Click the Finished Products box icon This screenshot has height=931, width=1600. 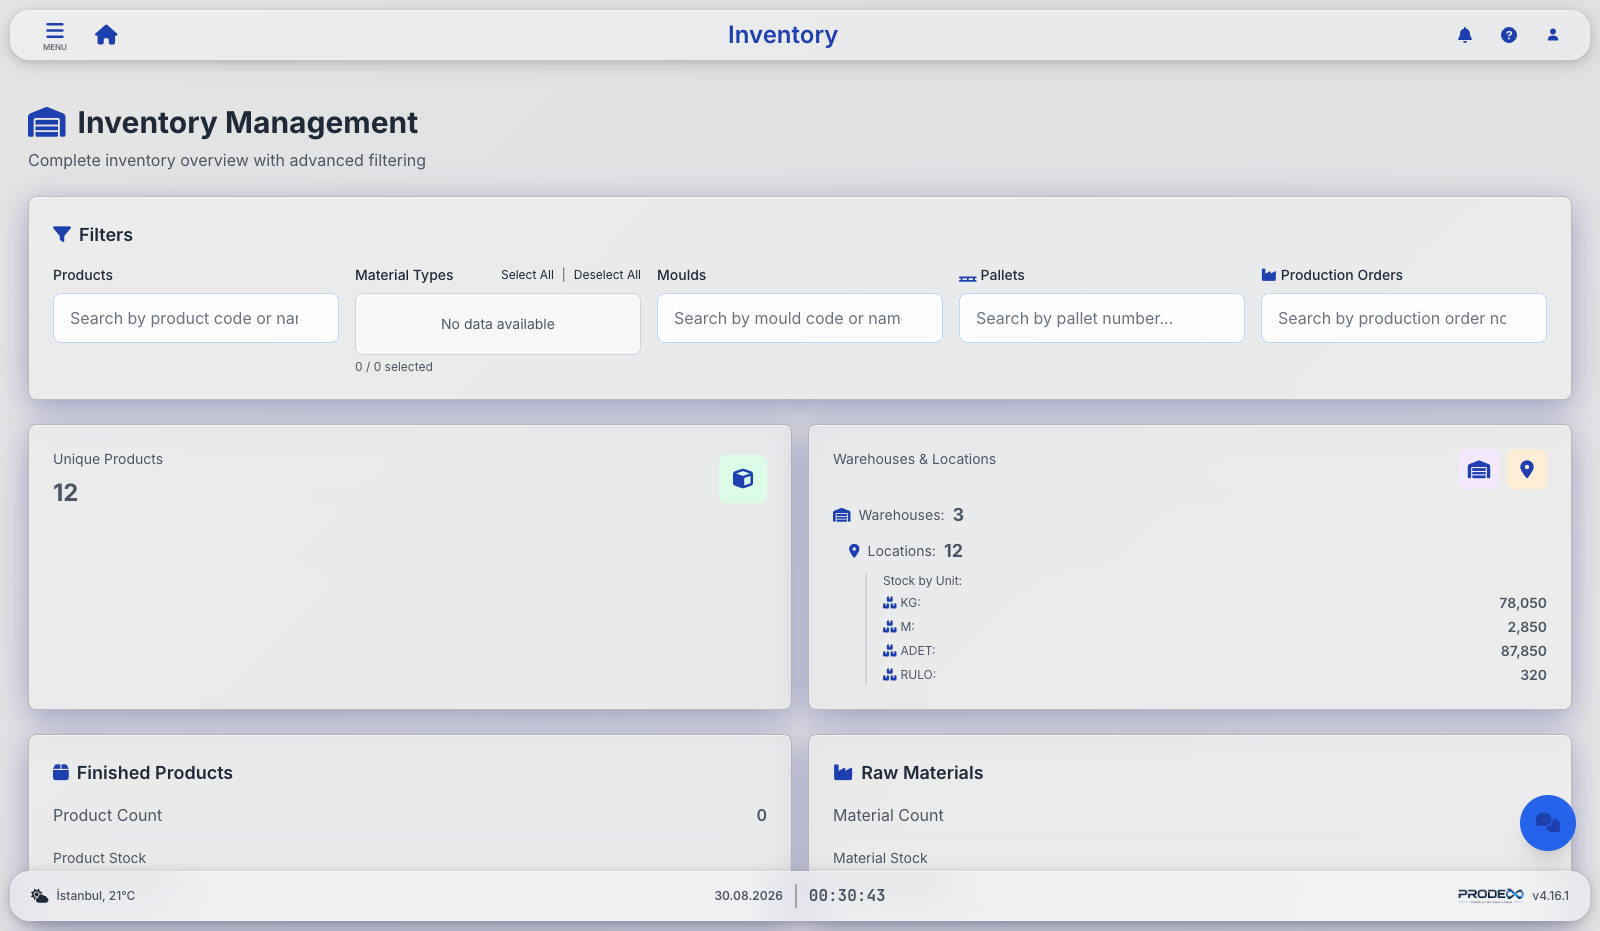pos(61,772)
